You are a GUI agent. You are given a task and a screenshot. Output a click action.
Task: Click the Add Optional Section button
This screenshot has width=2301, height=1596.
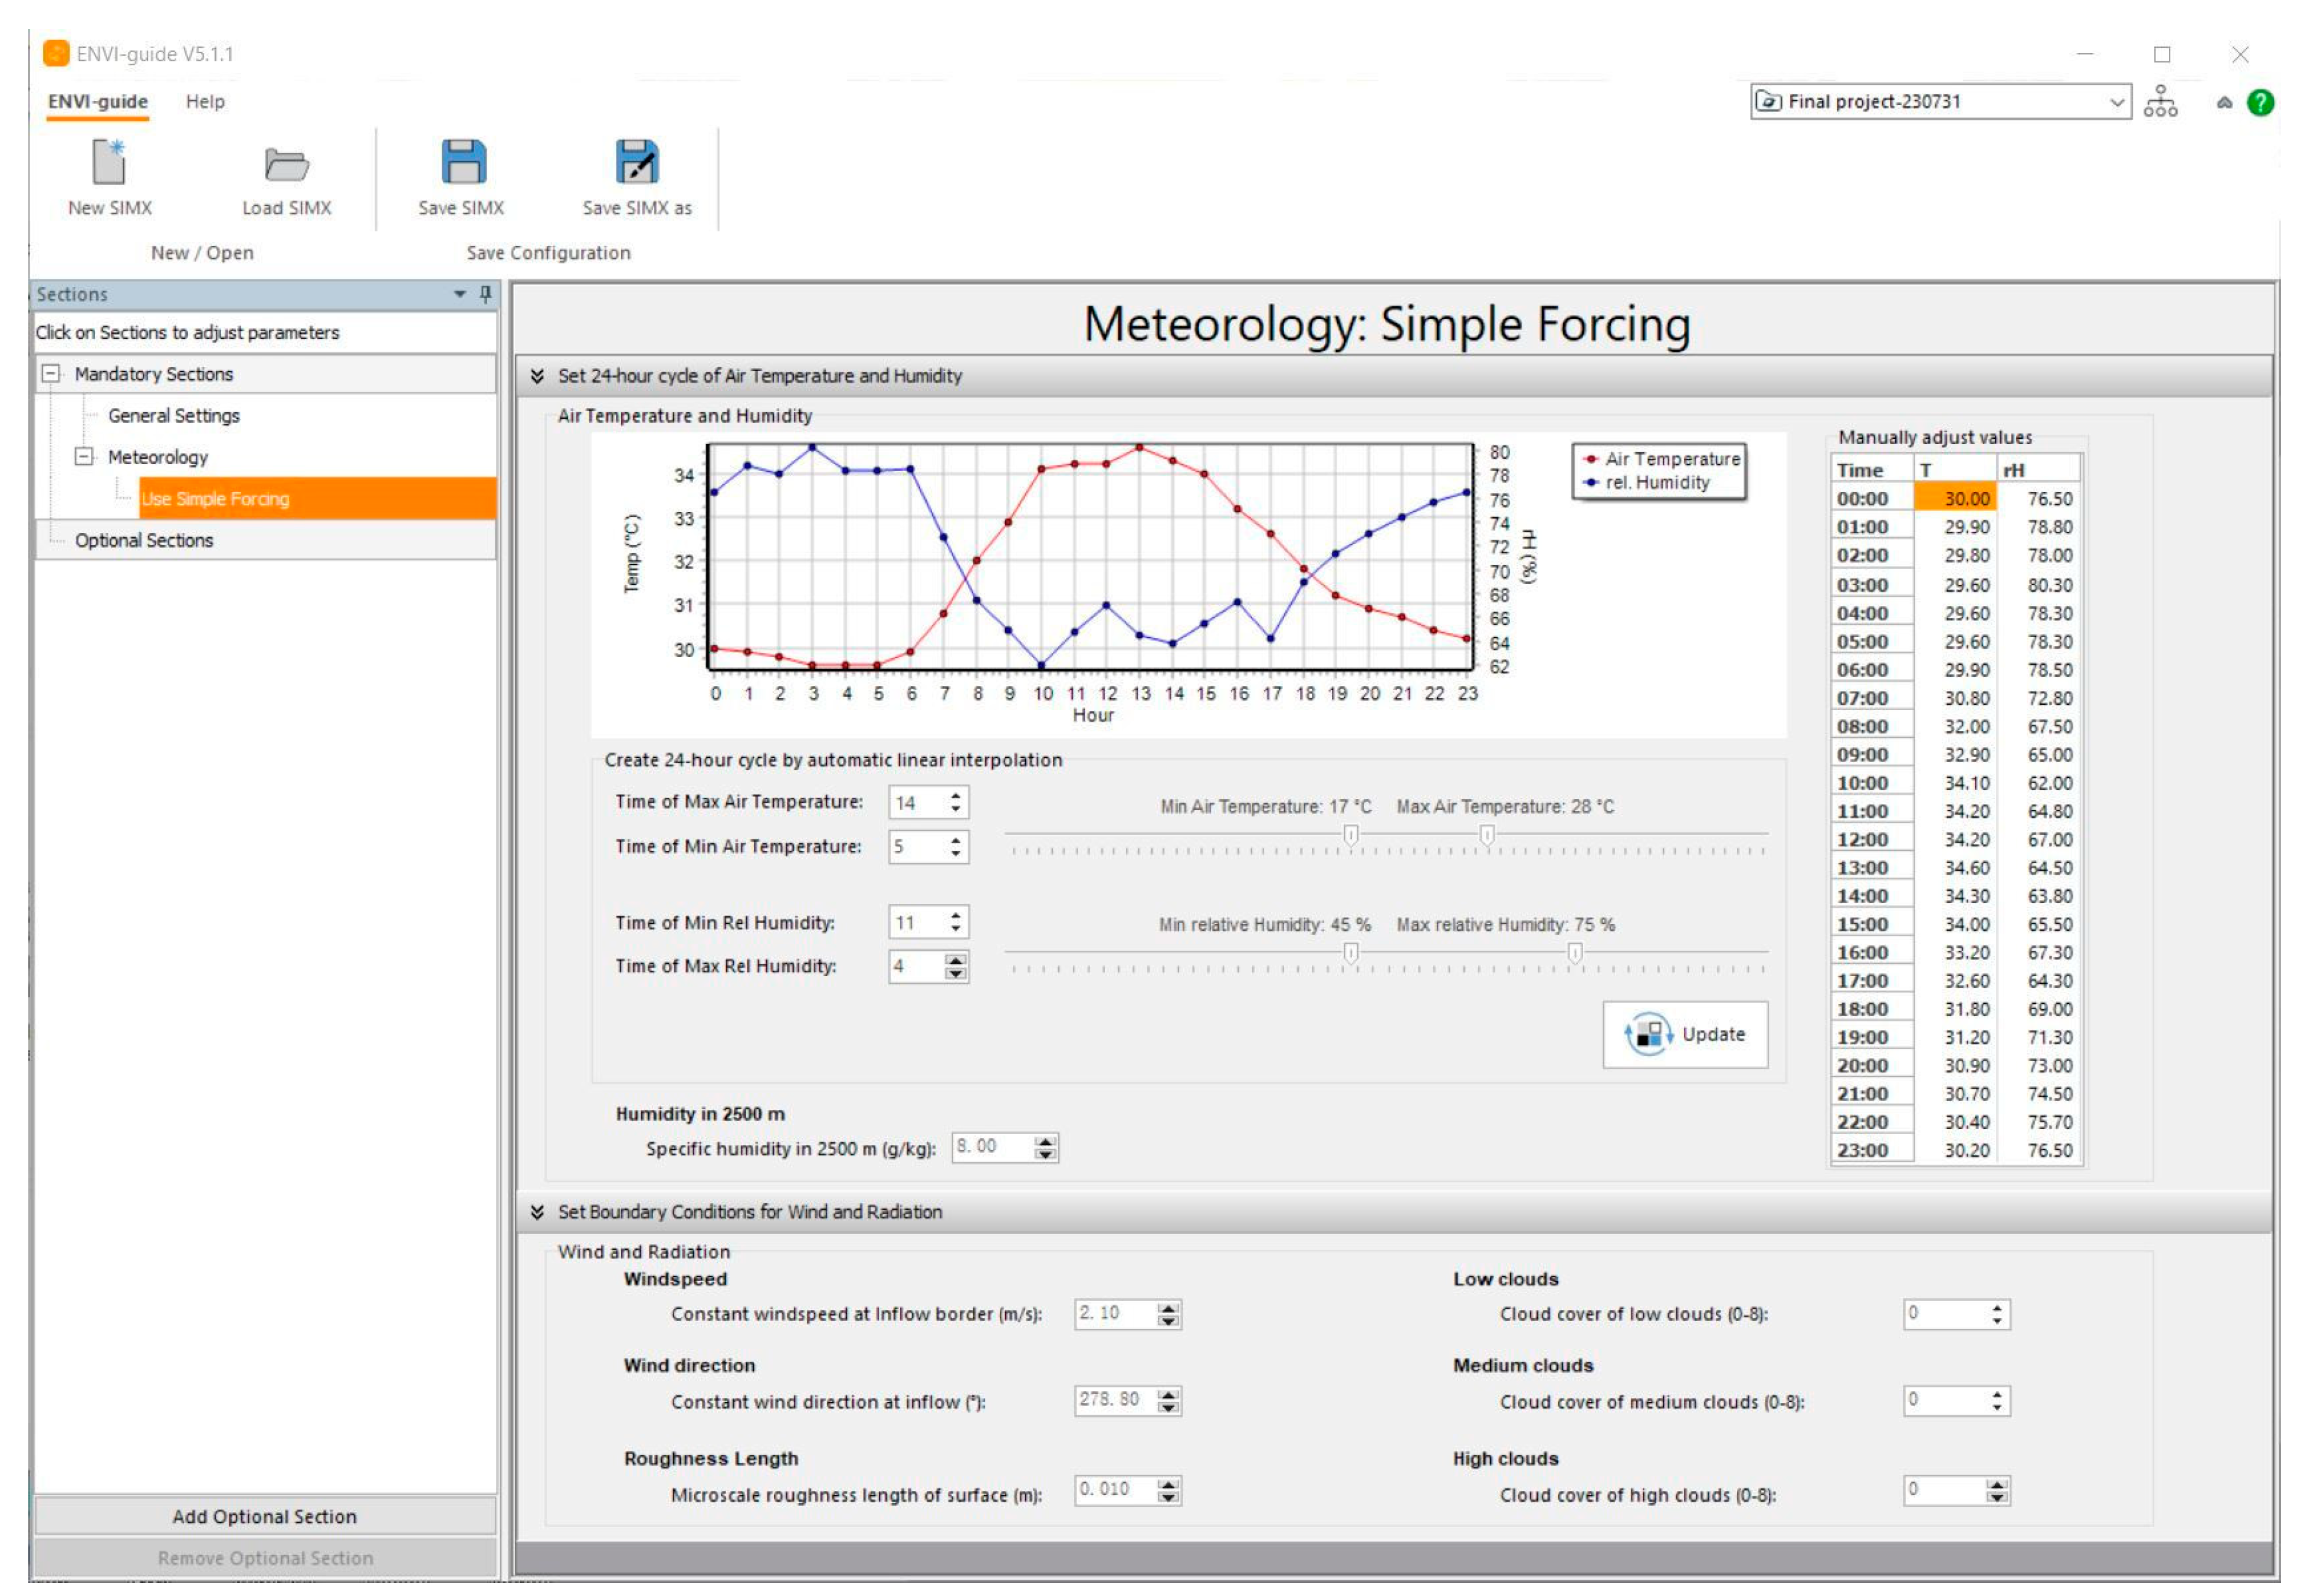(264, 1516)
